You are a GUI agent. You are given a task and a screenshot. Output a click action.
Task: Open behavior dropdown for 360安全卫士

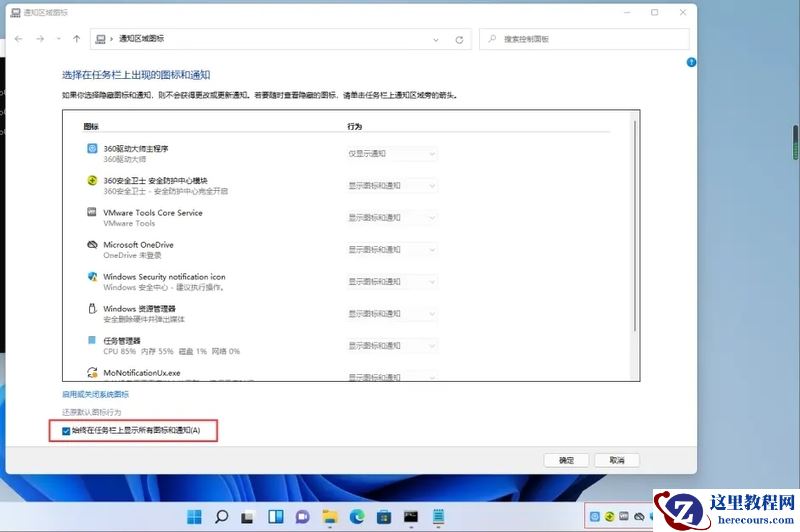coord(391,186)
